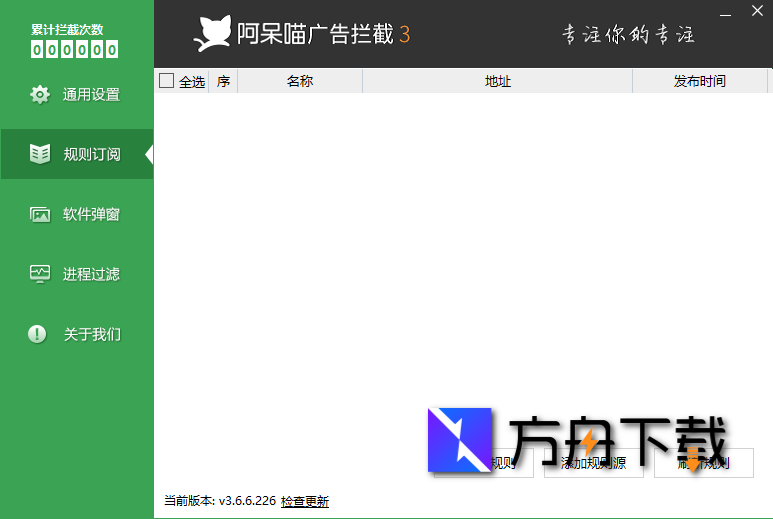The width and height of the screenshot is (773, 519).
Task: Click the 当前版本: v3.6.6.226 text
Action: tap(220, 501)
